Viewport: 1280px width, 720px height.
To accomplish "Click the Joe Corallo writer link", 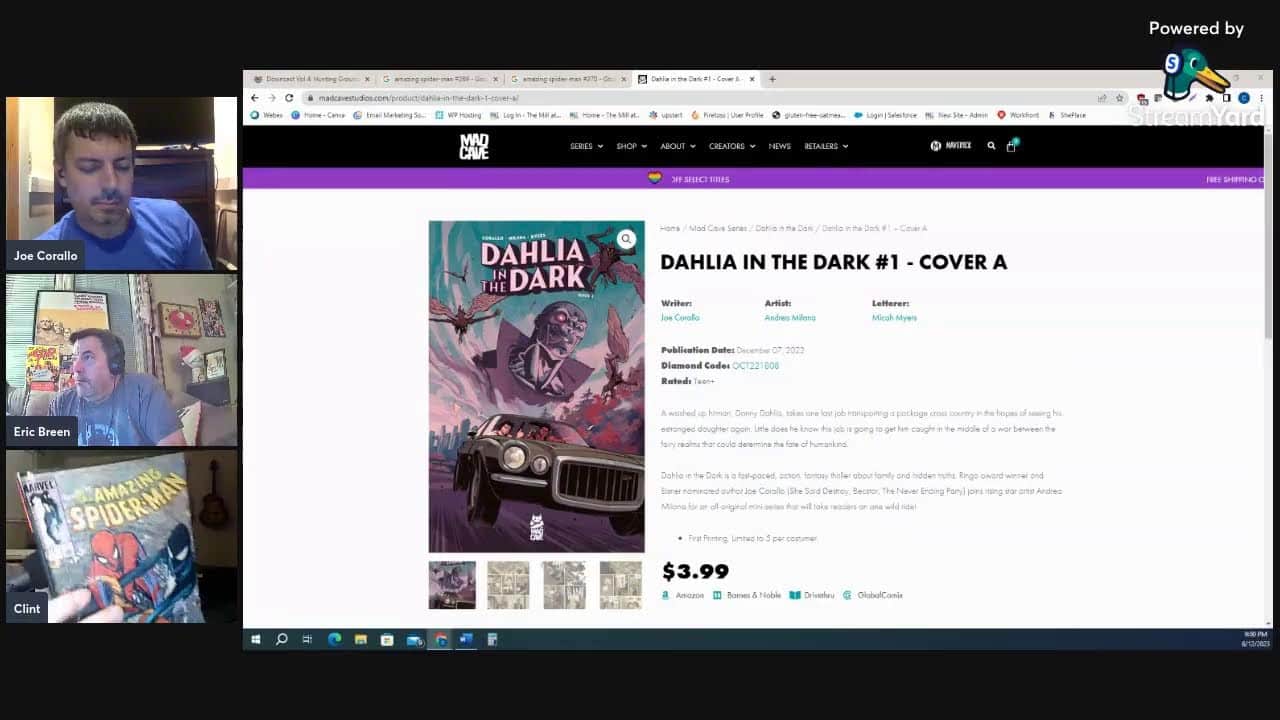I will click(680, 318).
